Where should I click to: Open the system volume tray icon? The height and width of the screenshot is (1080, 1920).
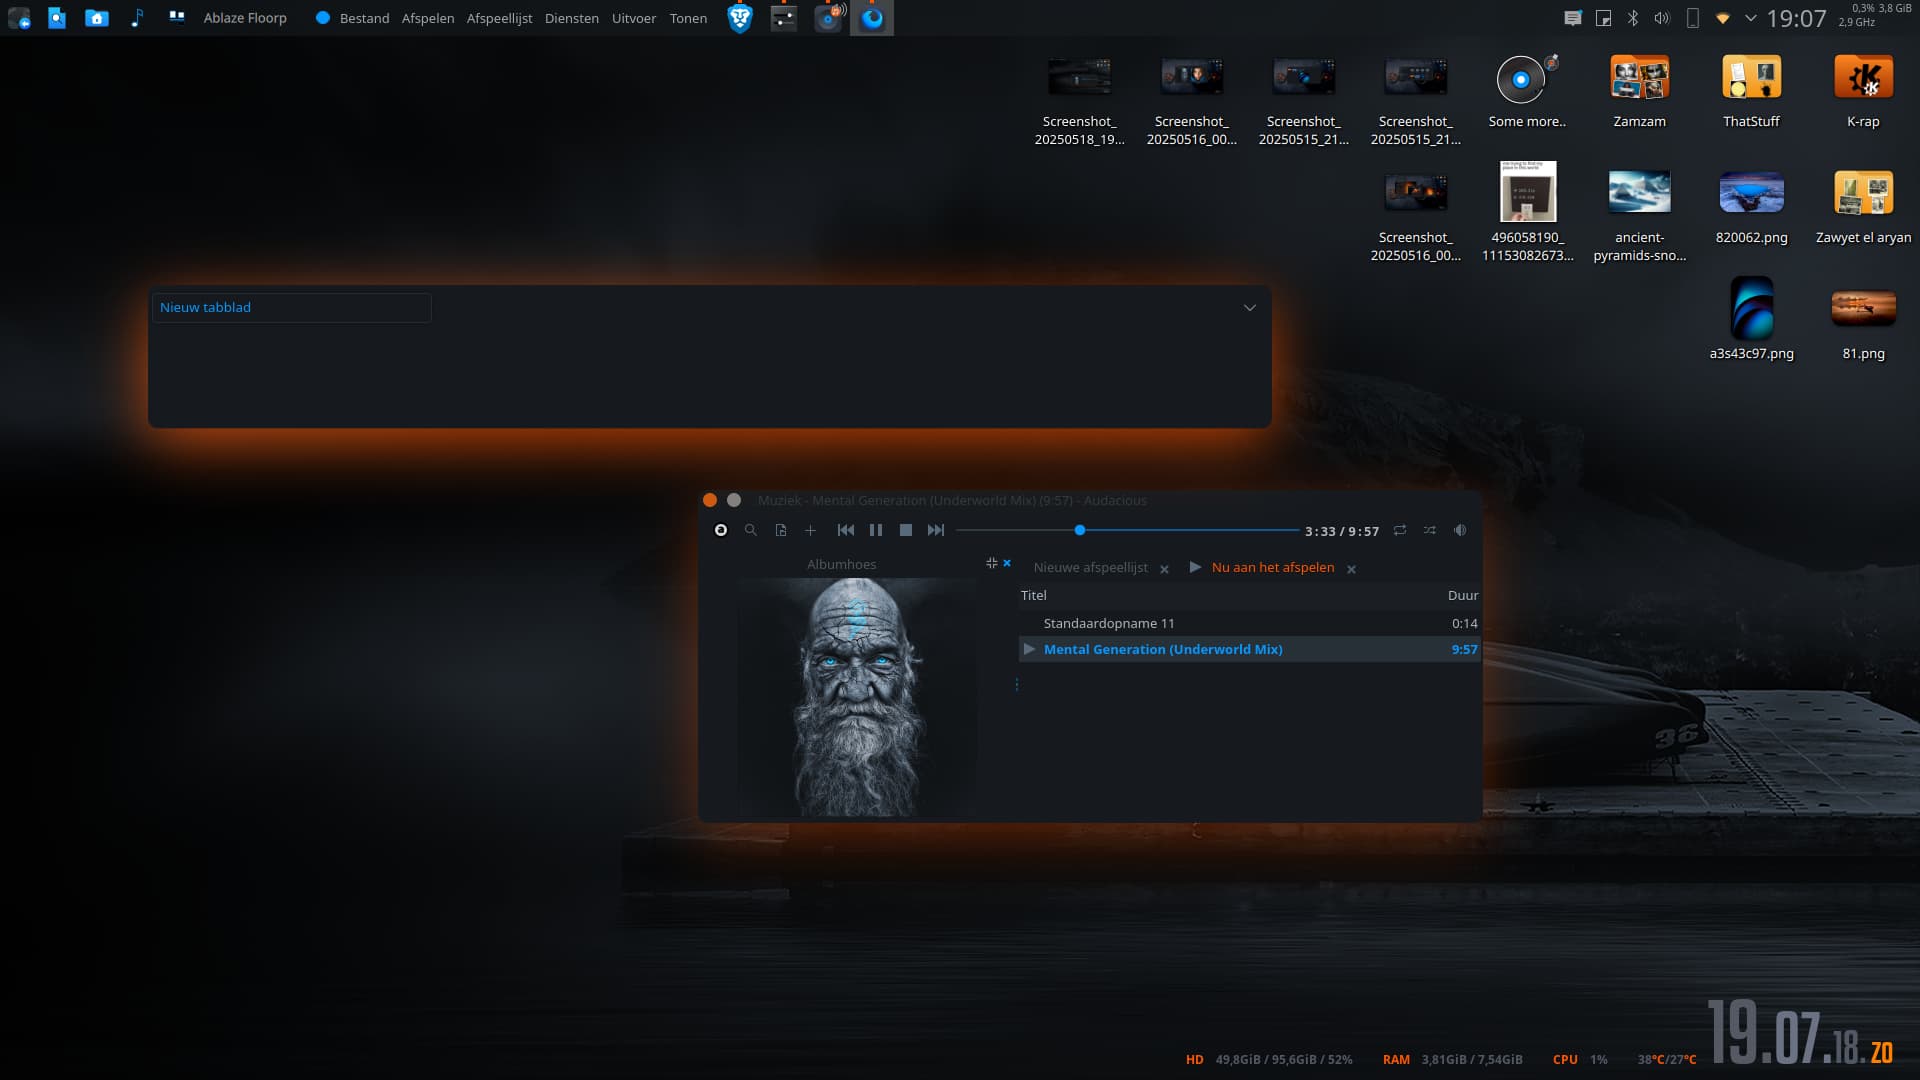1662,18
